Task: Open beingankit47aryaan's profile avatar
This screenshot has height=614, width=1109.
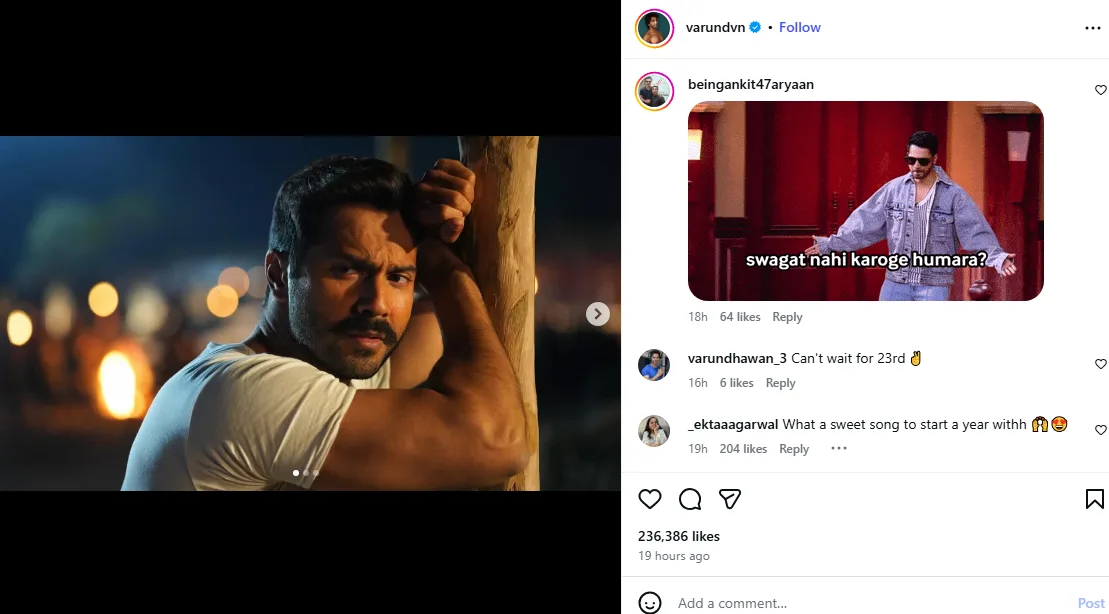Action: pos(654,92)
